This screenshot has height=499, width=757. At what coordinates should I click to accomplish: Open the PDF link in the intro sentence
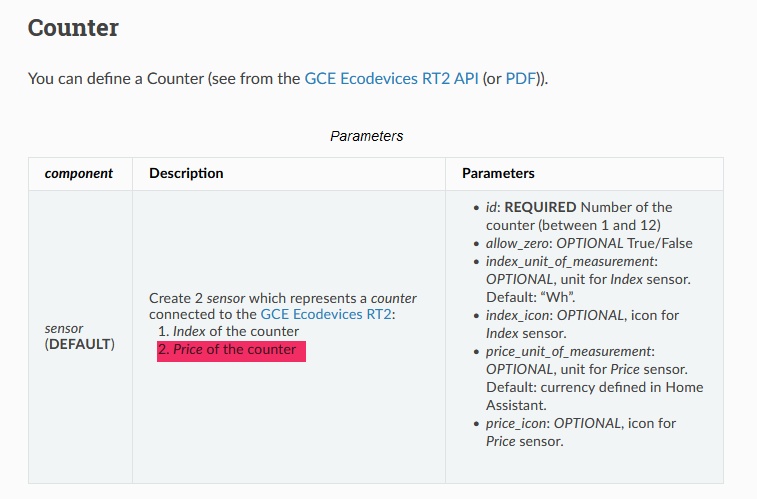(519, 78)
